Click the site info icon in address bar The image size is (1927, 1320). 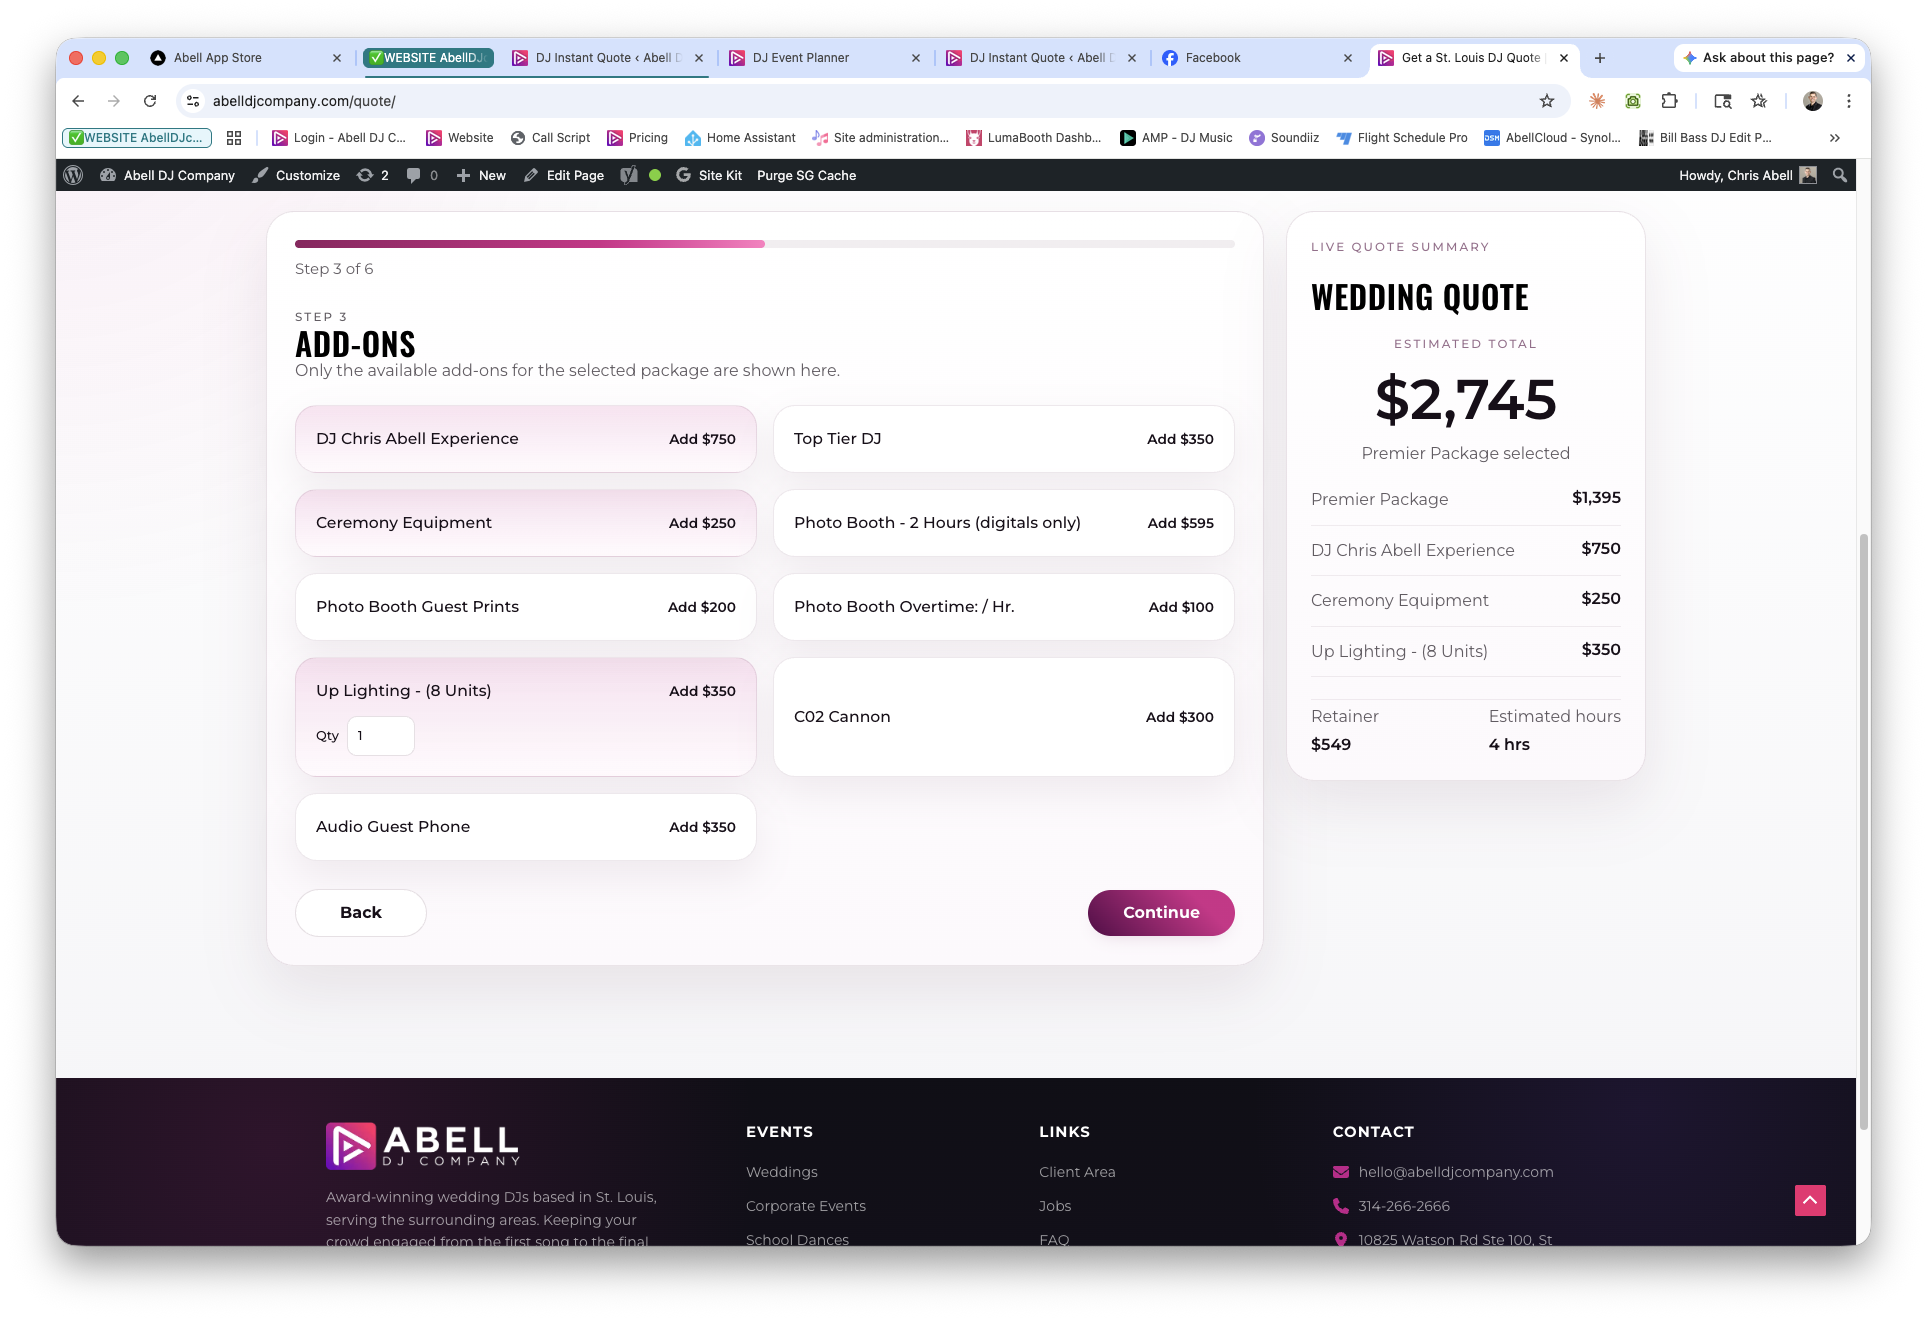(x=193, y=101)
